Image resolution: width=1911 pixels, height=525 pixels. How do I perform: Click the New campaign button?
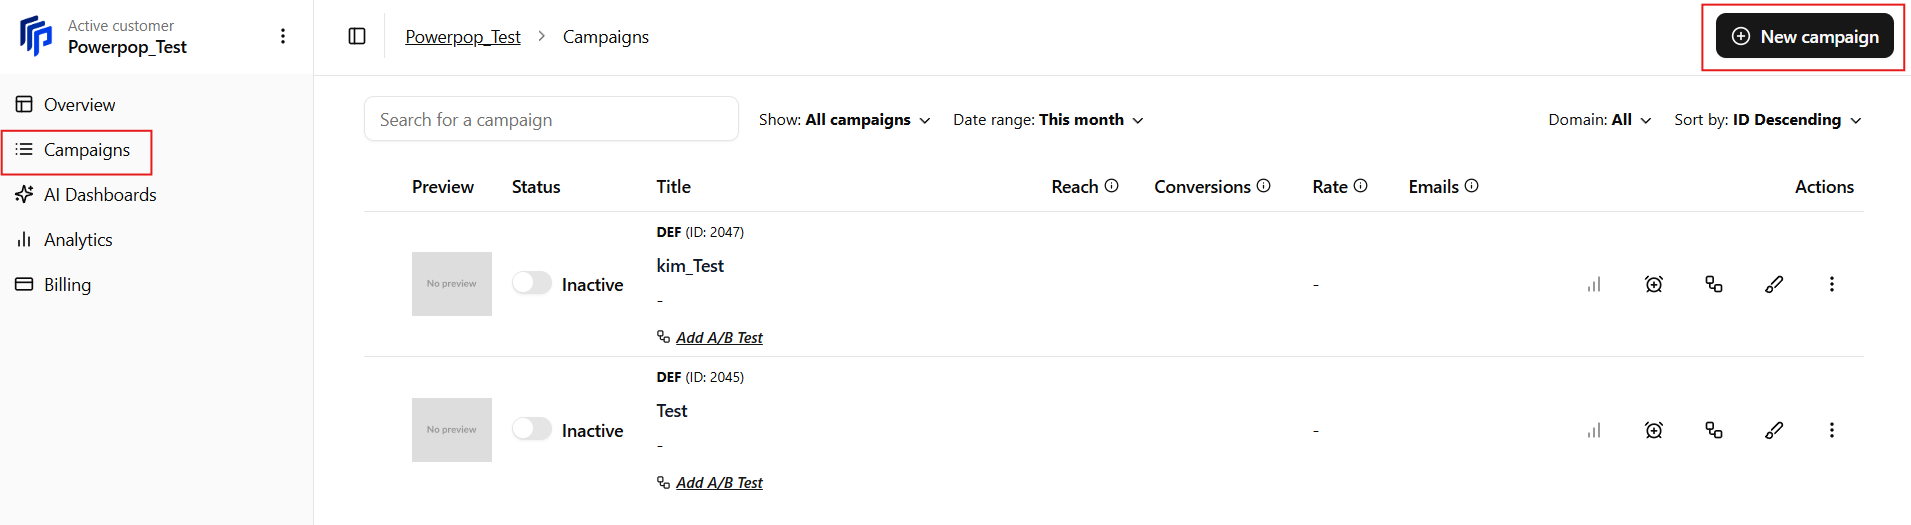(x=1804, y=36)
